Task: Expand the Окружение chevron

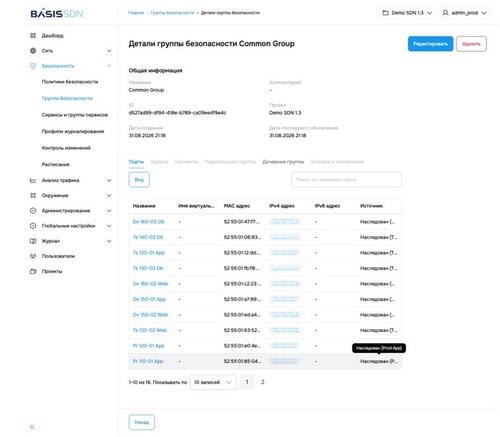Action: coord(109,195)
